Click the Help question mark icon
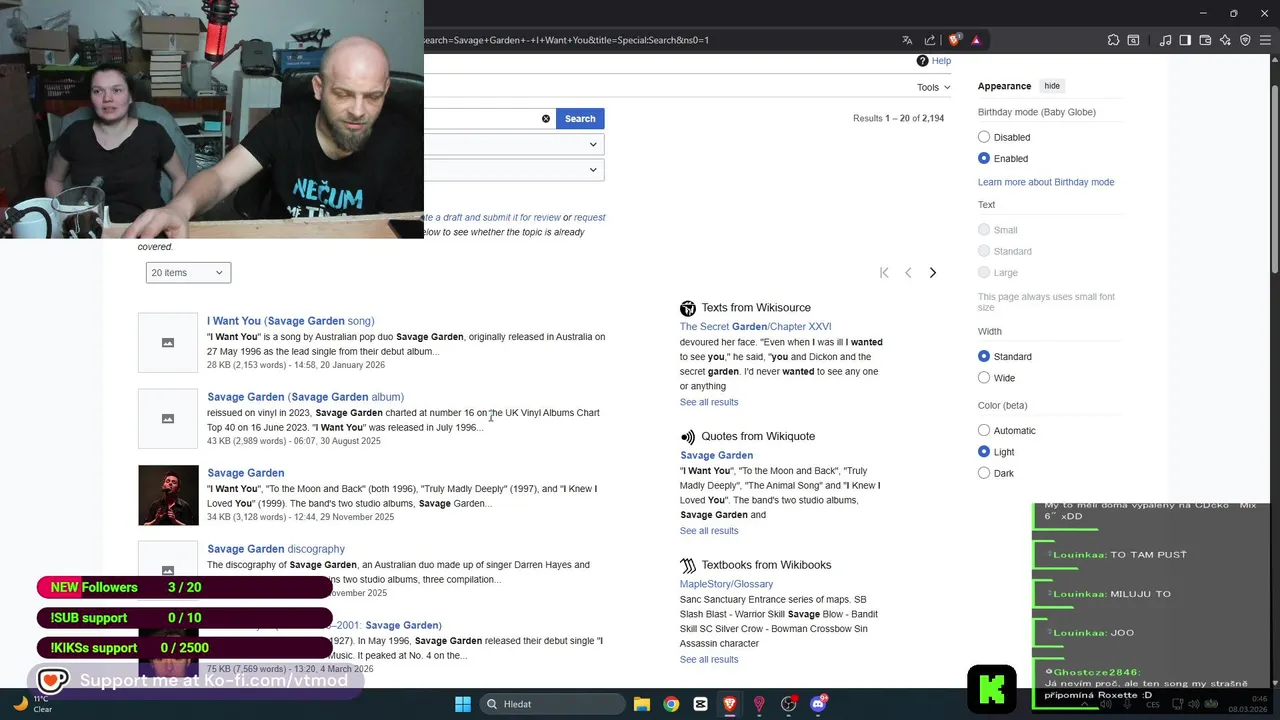 pyautogui.click(x=922, y=61)
